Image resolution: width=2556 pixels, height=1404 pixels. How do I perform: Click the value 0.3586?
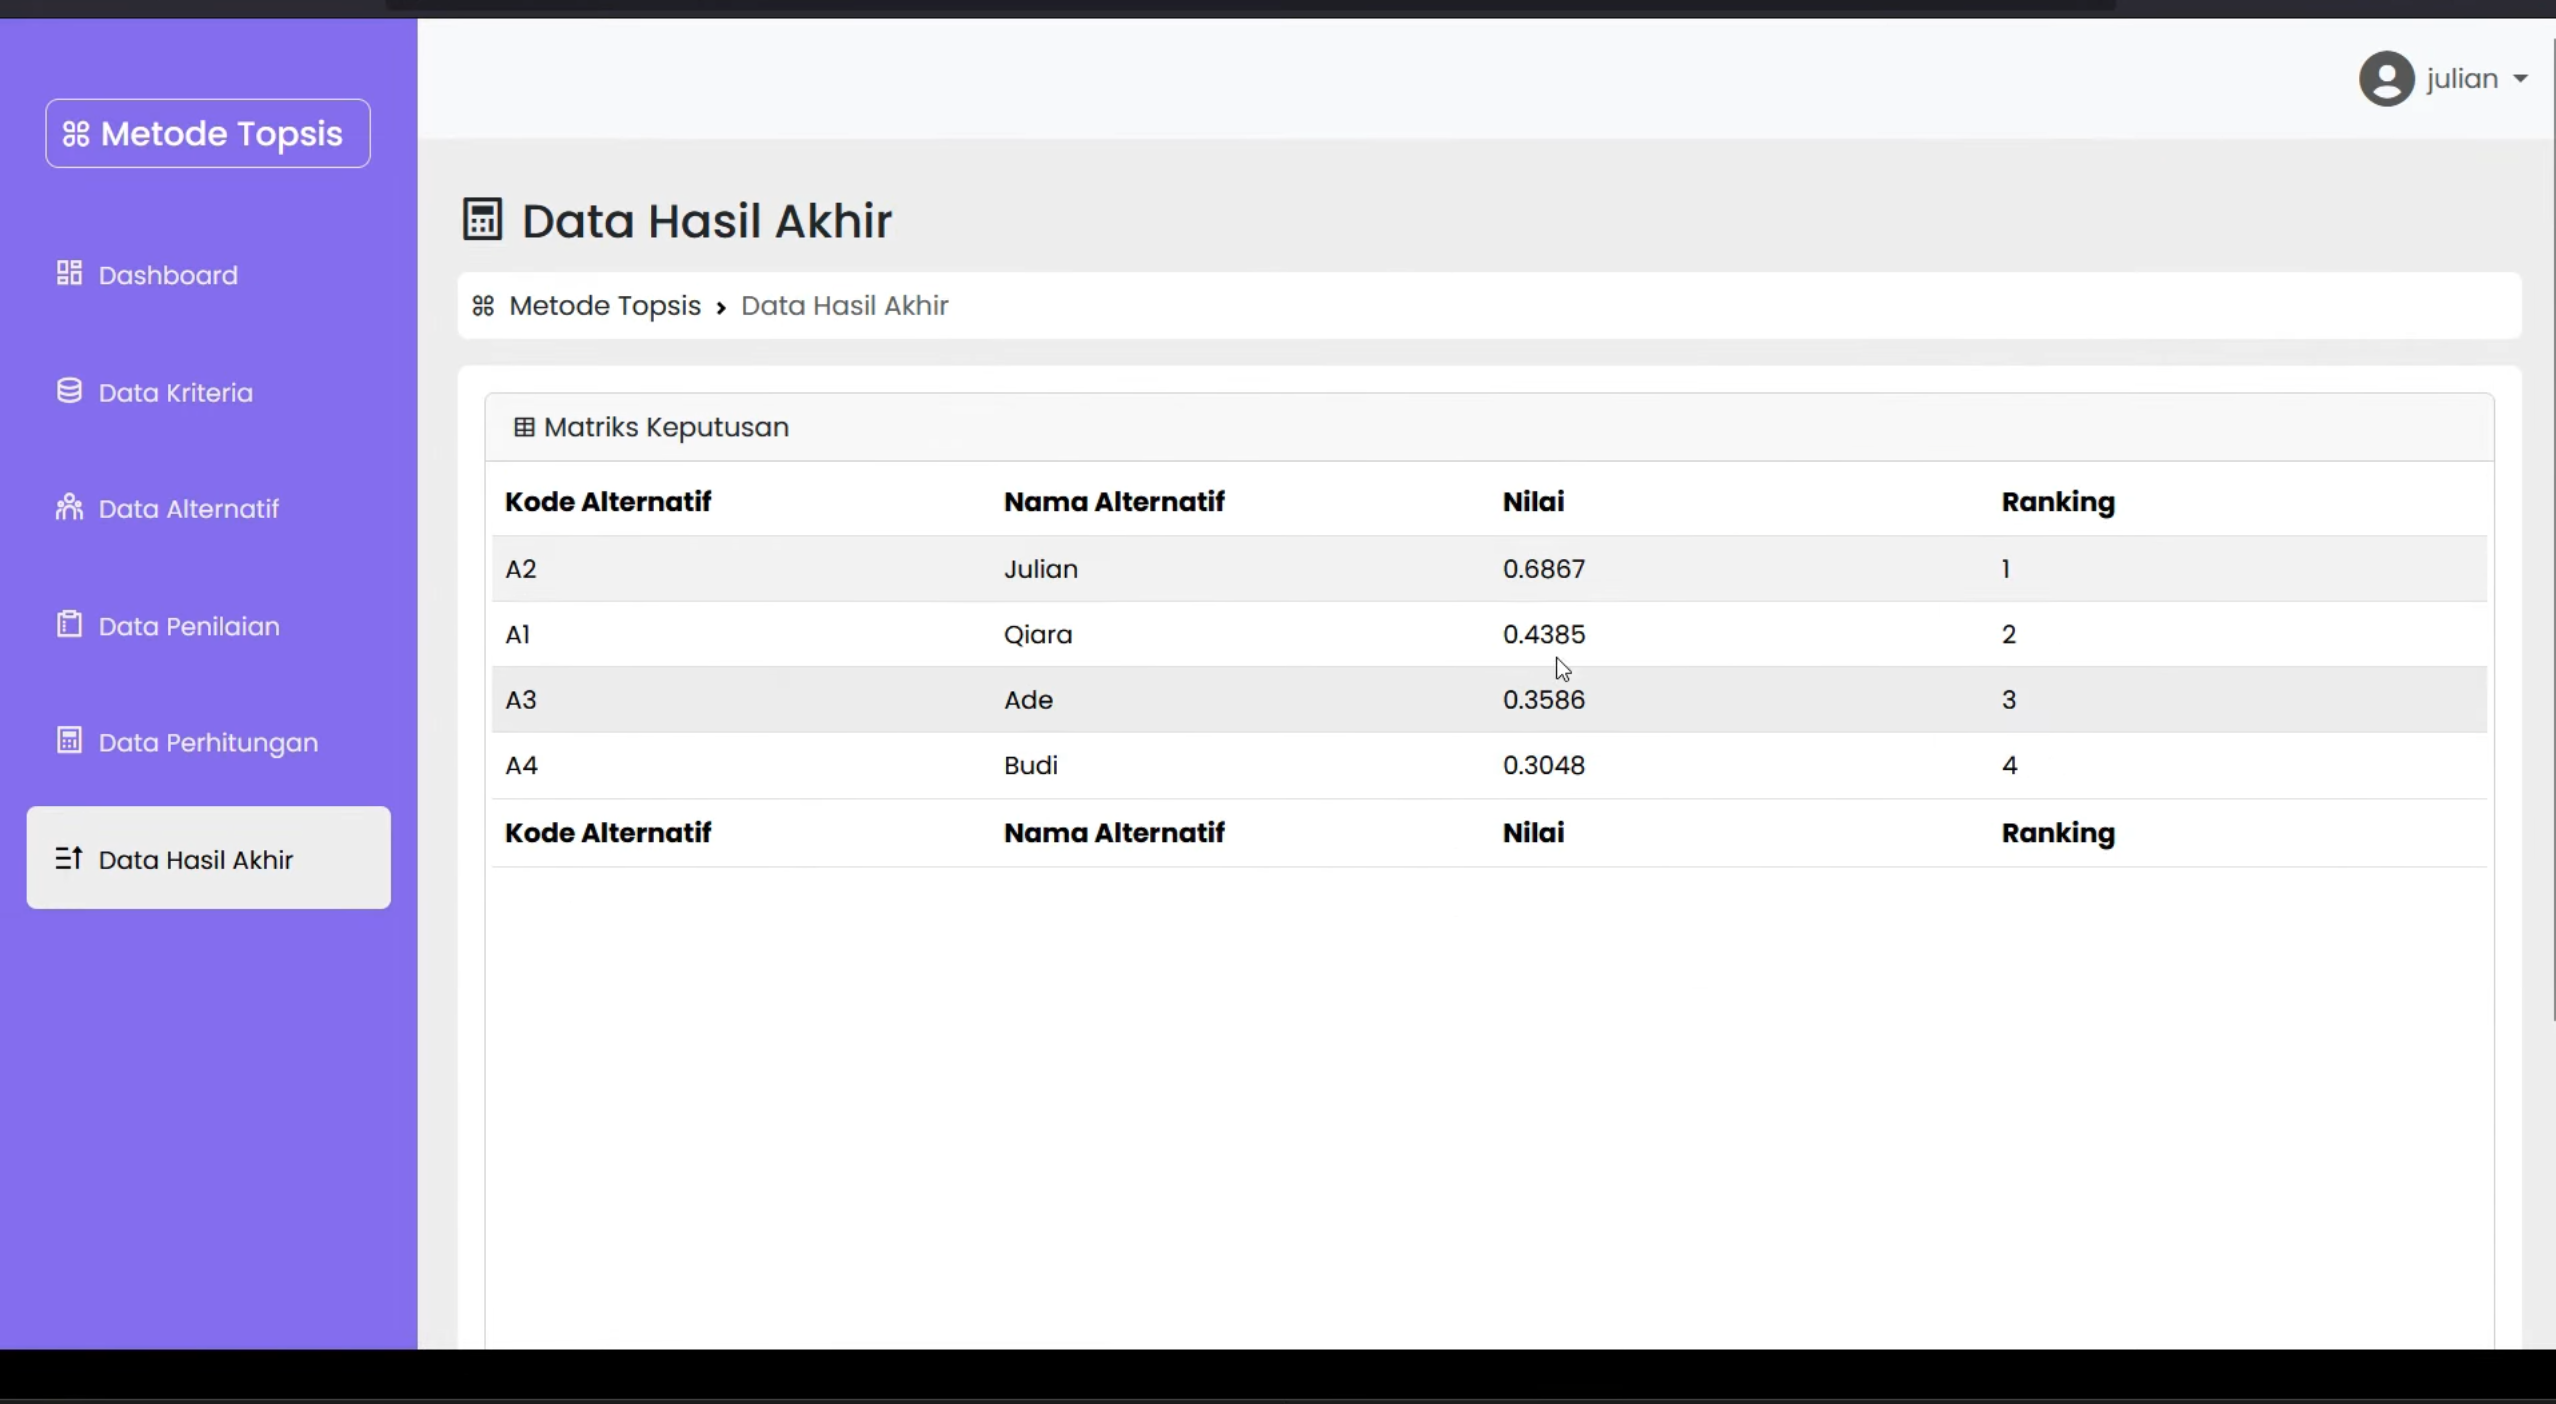(x=1544, y=700)
